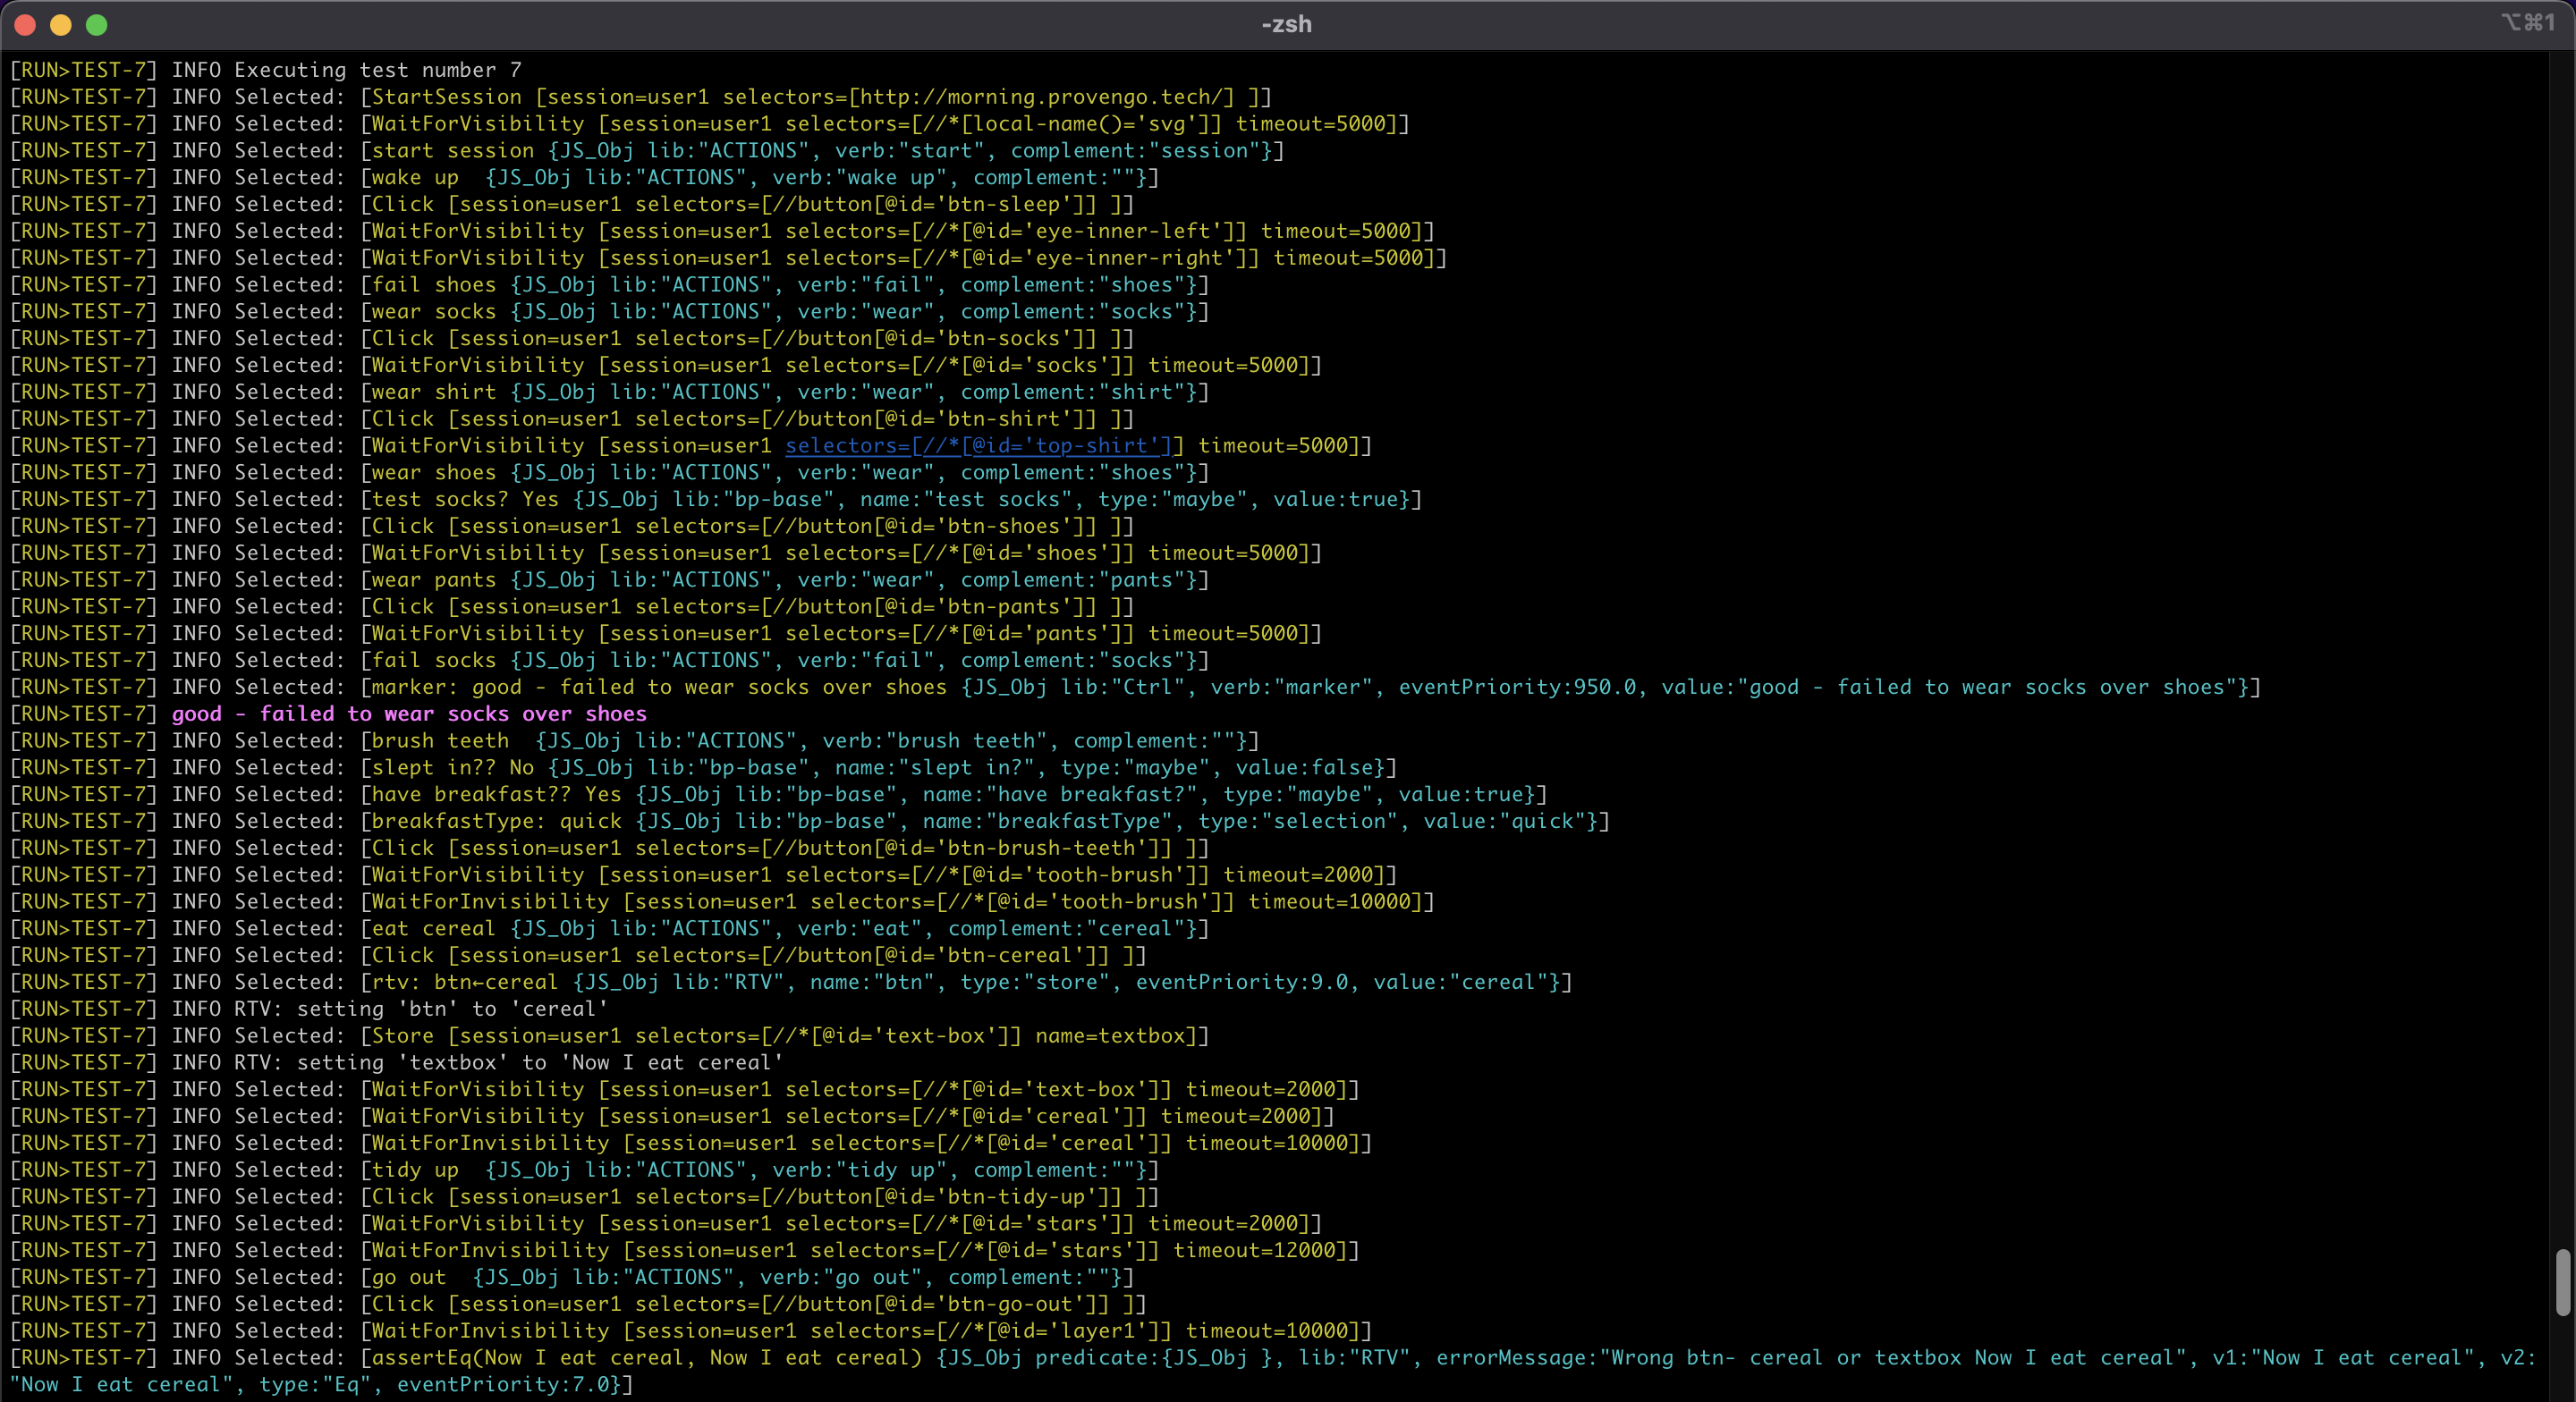Click the 'breakfastType: quick' line
Viewport: 2576px width, 1402px height.
pos(810,822)
